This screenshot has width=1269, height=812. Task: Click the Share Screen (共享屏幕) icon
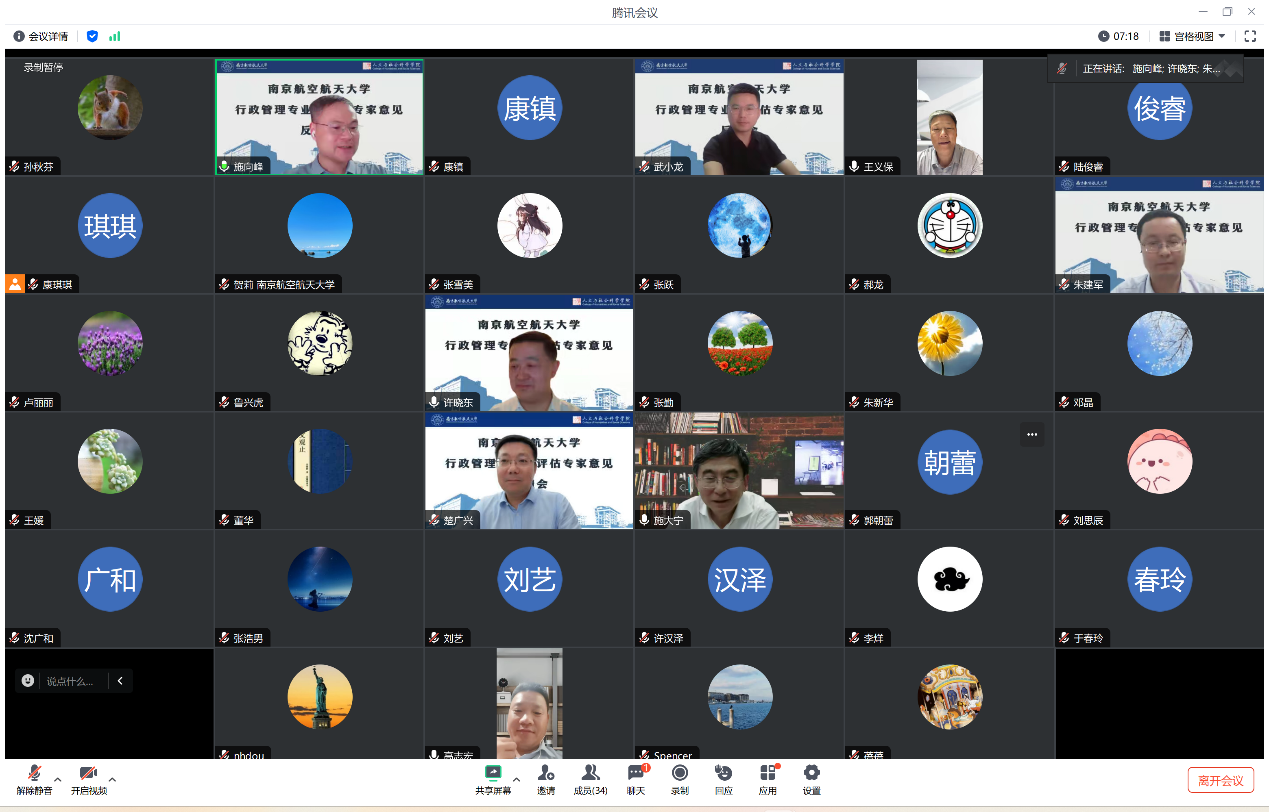(492, 773)
